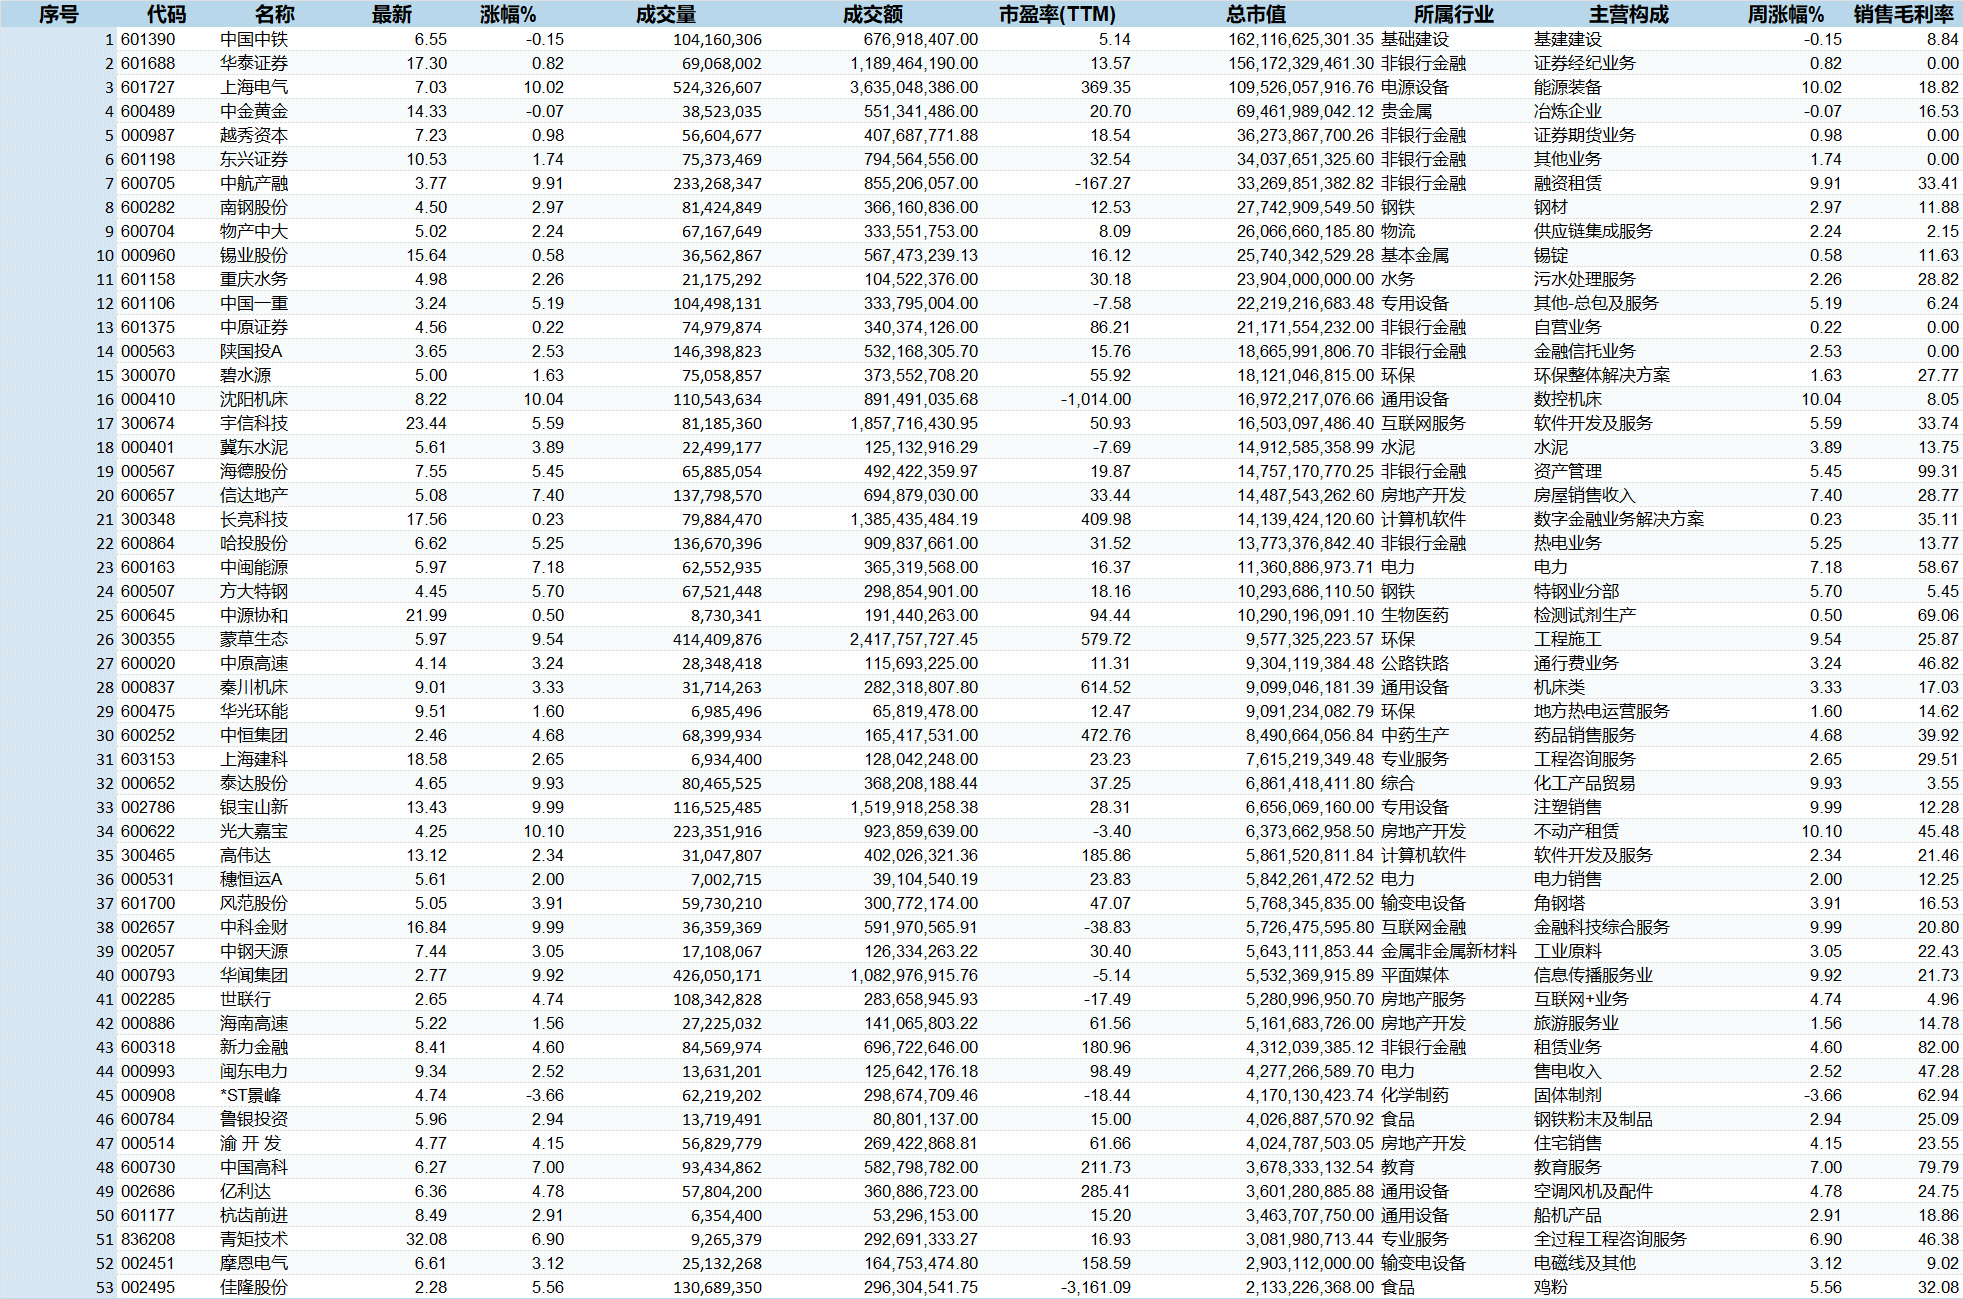The width and height of the screenshot is (1963, 1299).
Task: Click stock name 中国中铁
Action: 254,39
